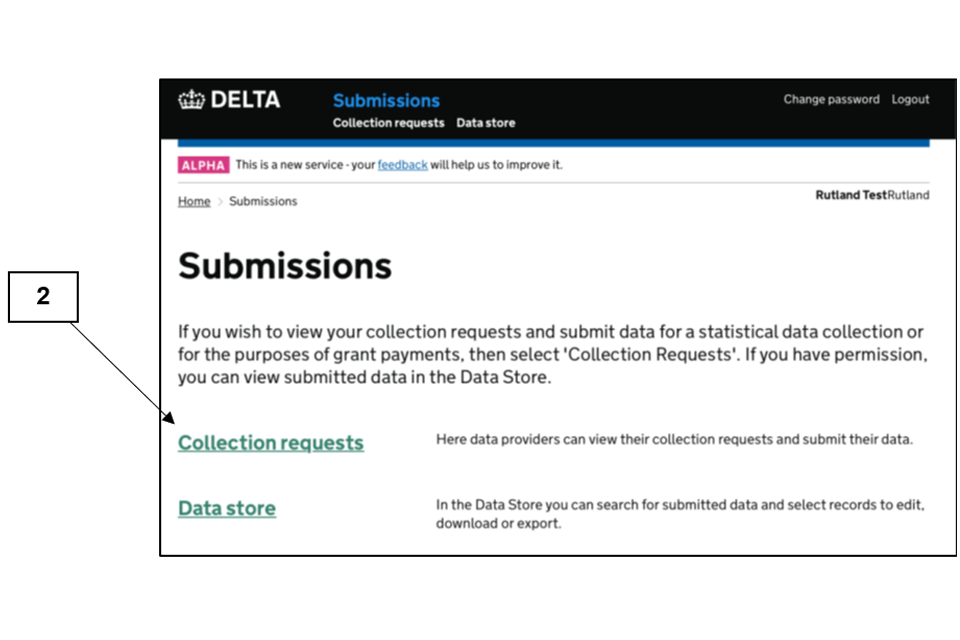Click the introductory paragraph under the Submissions heading

[x=550, y=355]
